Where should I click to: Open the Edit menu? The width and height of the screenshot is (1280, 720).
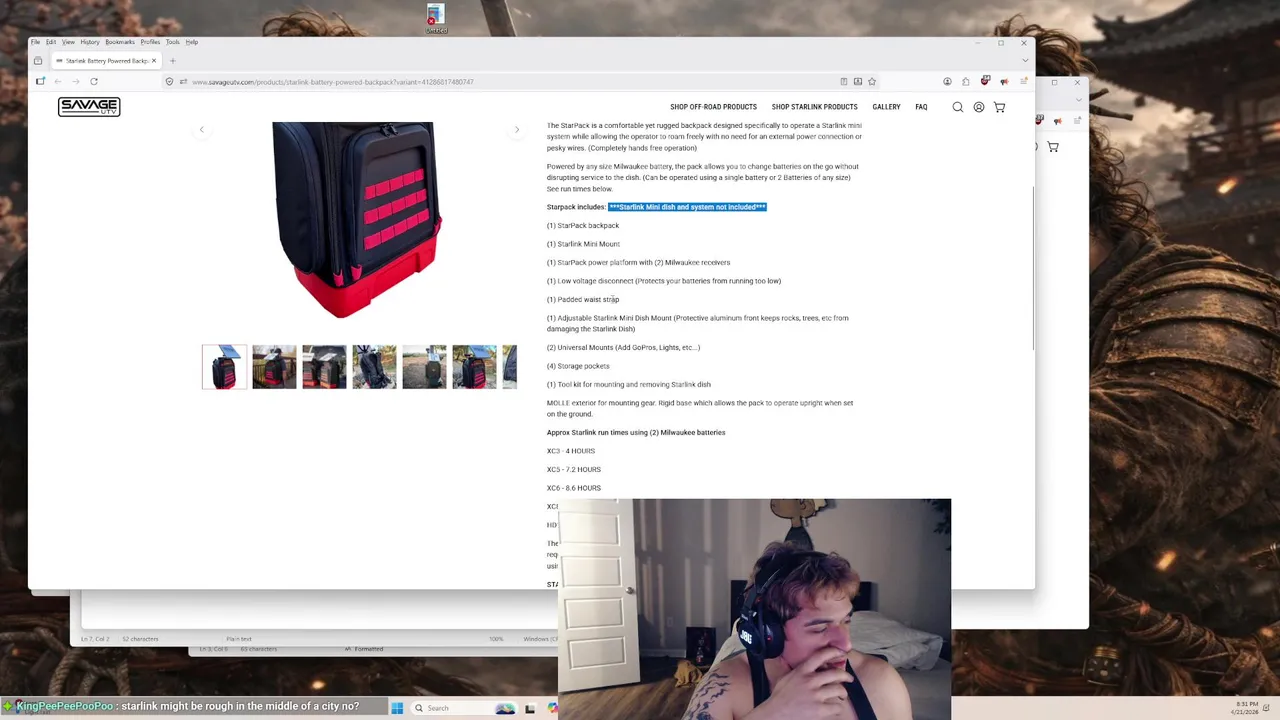(51, 42)
